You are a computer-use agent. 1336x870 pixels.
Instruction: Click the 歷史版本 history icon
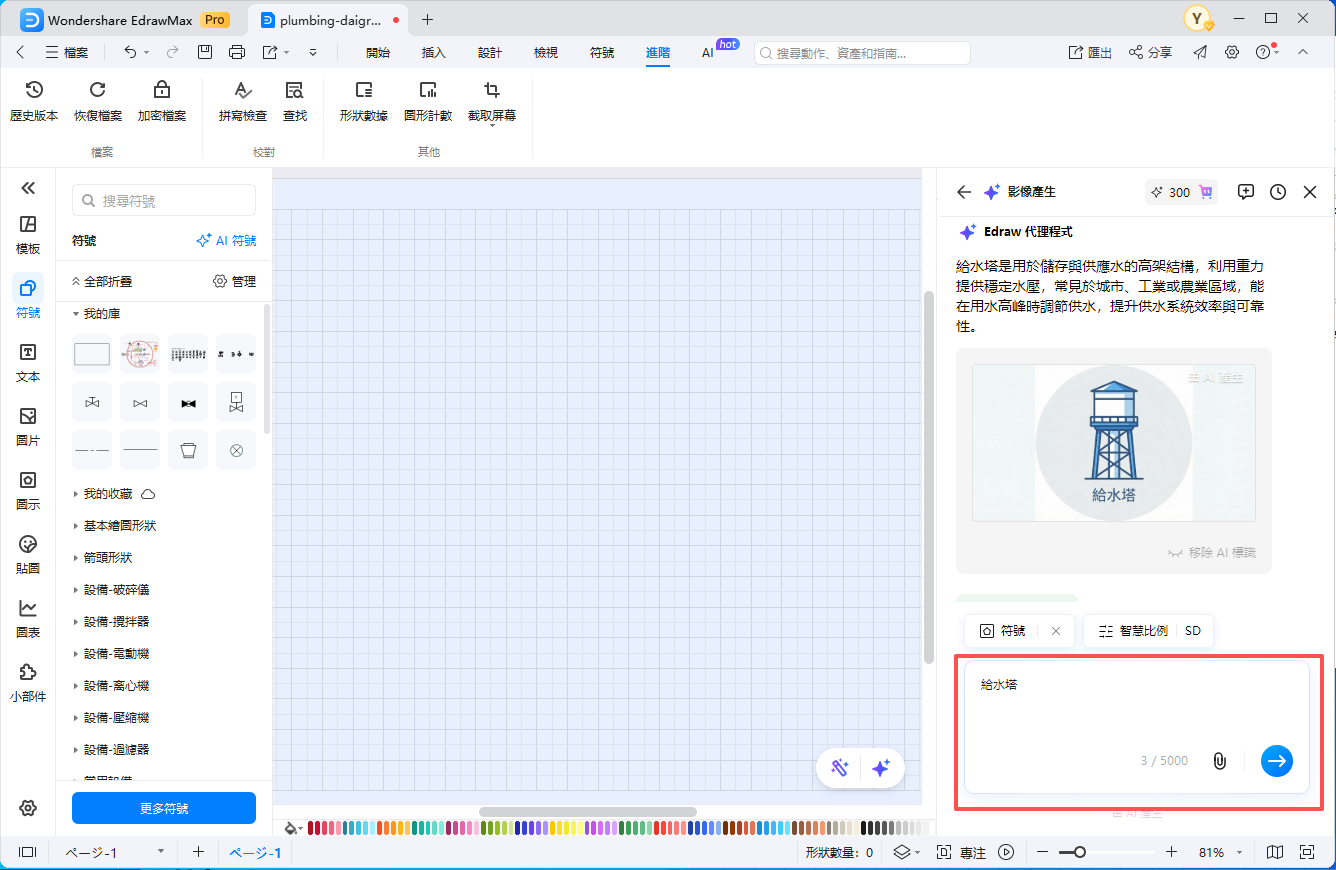(x=34, y=90)
